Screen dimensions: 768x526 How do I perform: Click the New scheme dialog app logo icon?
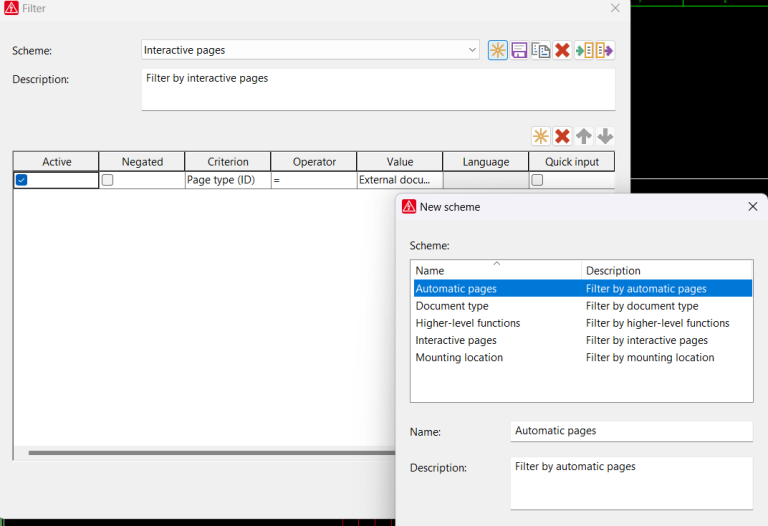click(x=409, y=207)
